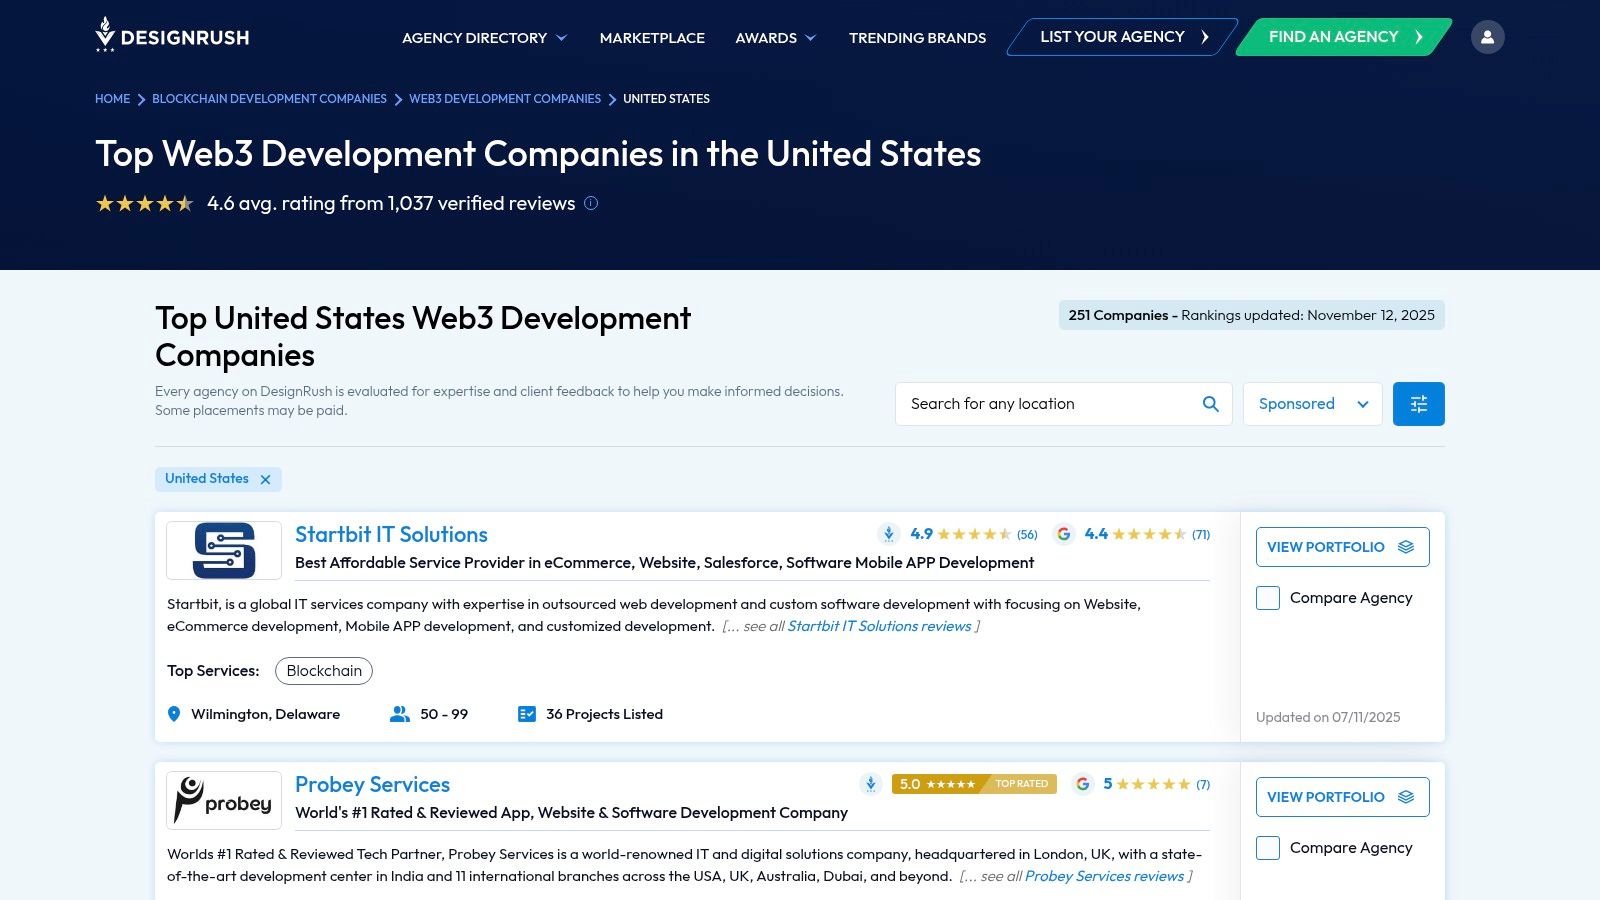Click the Find an Agency button
Image resolution: width=1600 pixels, height=900 pixels.
(1344, 37)
